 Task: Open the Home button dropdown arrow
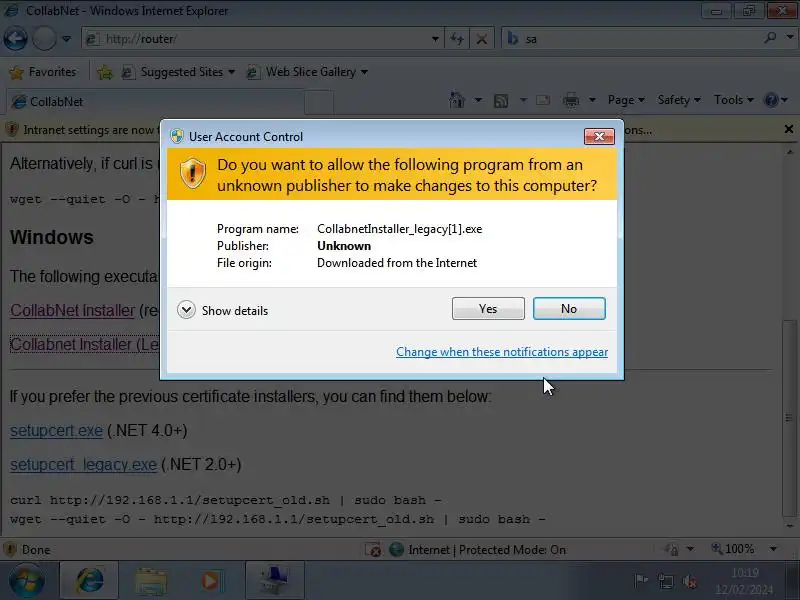tap(478, 100)
